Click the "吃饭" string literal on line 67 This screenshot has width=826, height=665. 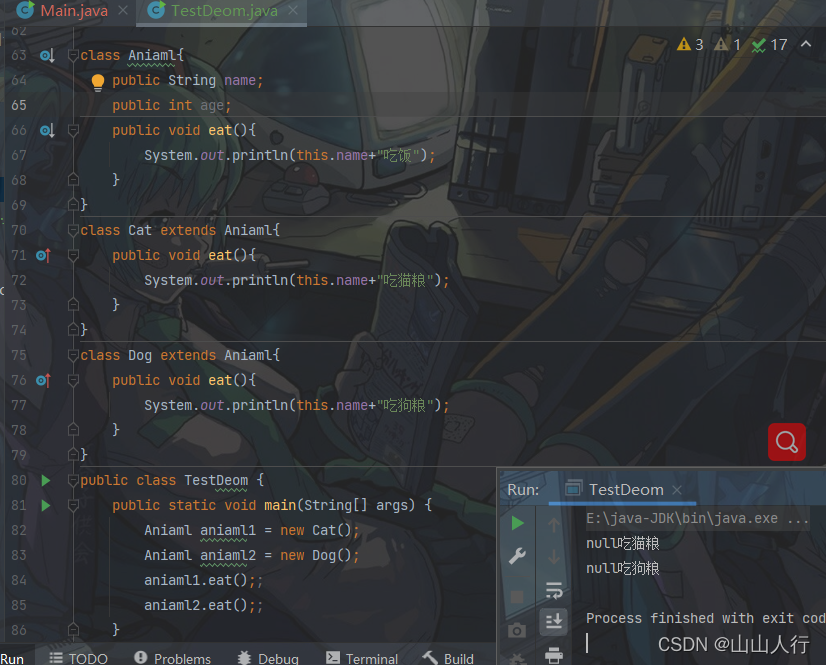(398, 155)
